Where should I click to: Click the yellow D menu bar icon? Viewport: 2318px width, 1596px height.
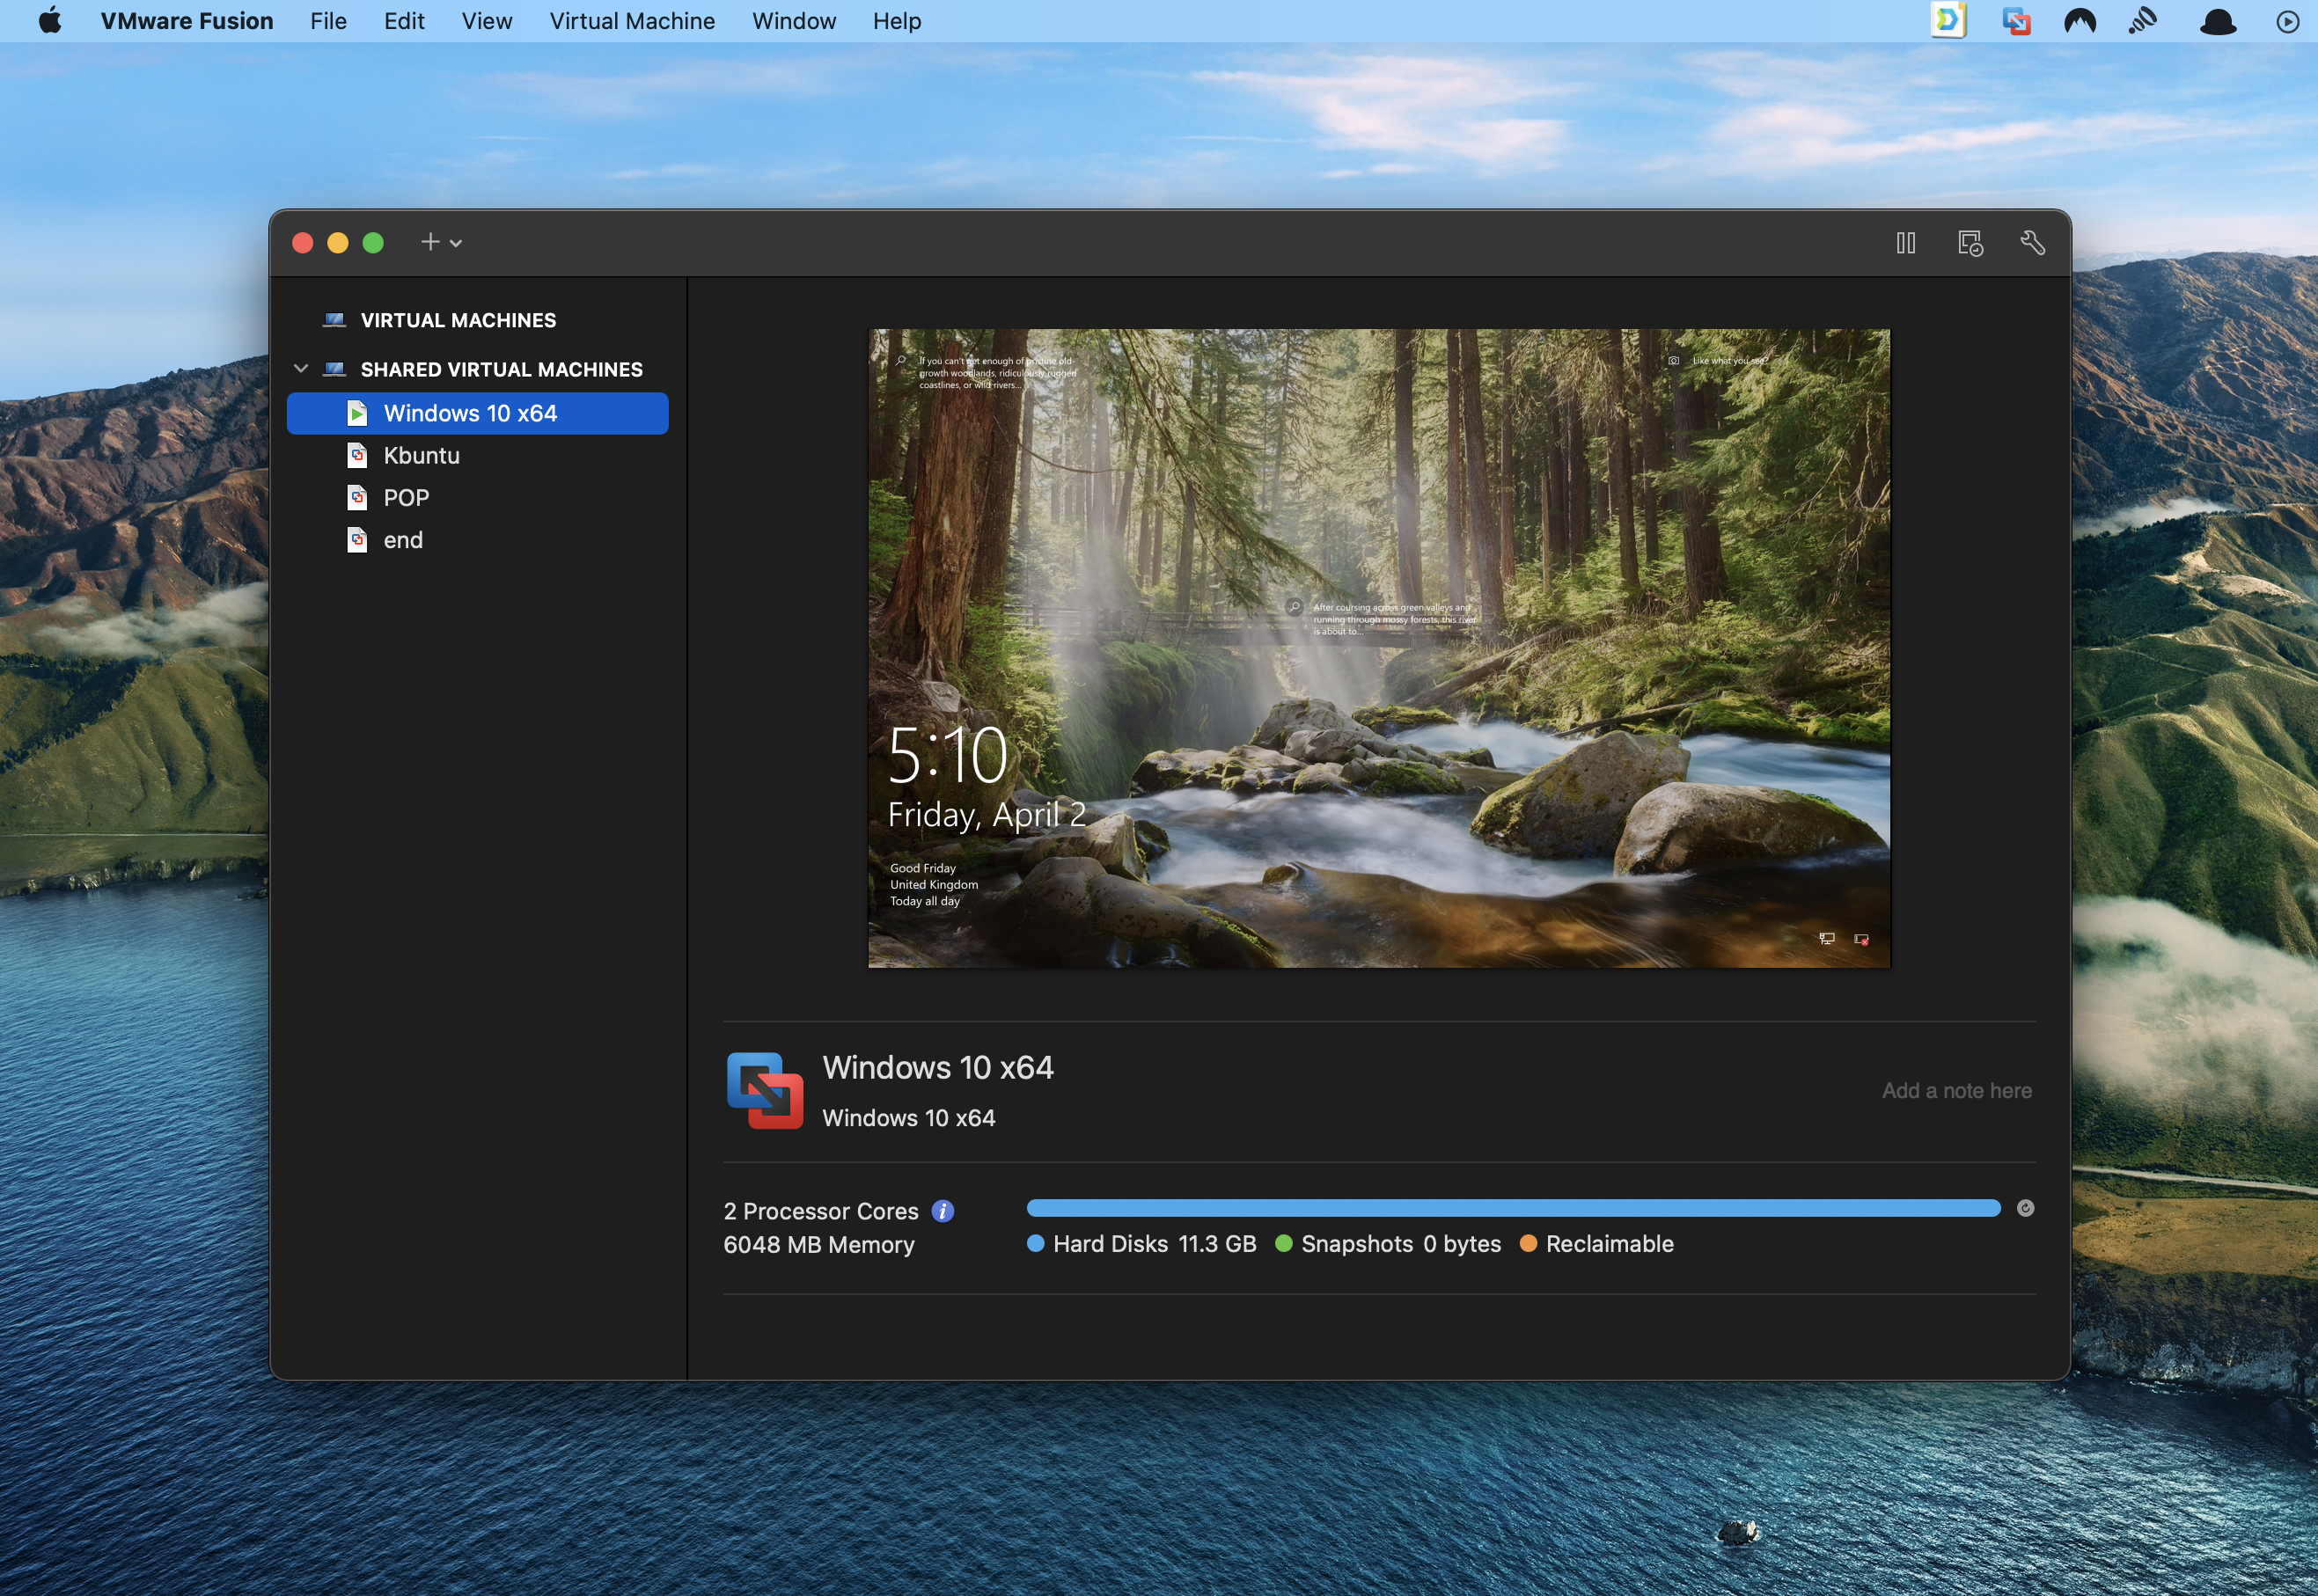(1948, 20)
